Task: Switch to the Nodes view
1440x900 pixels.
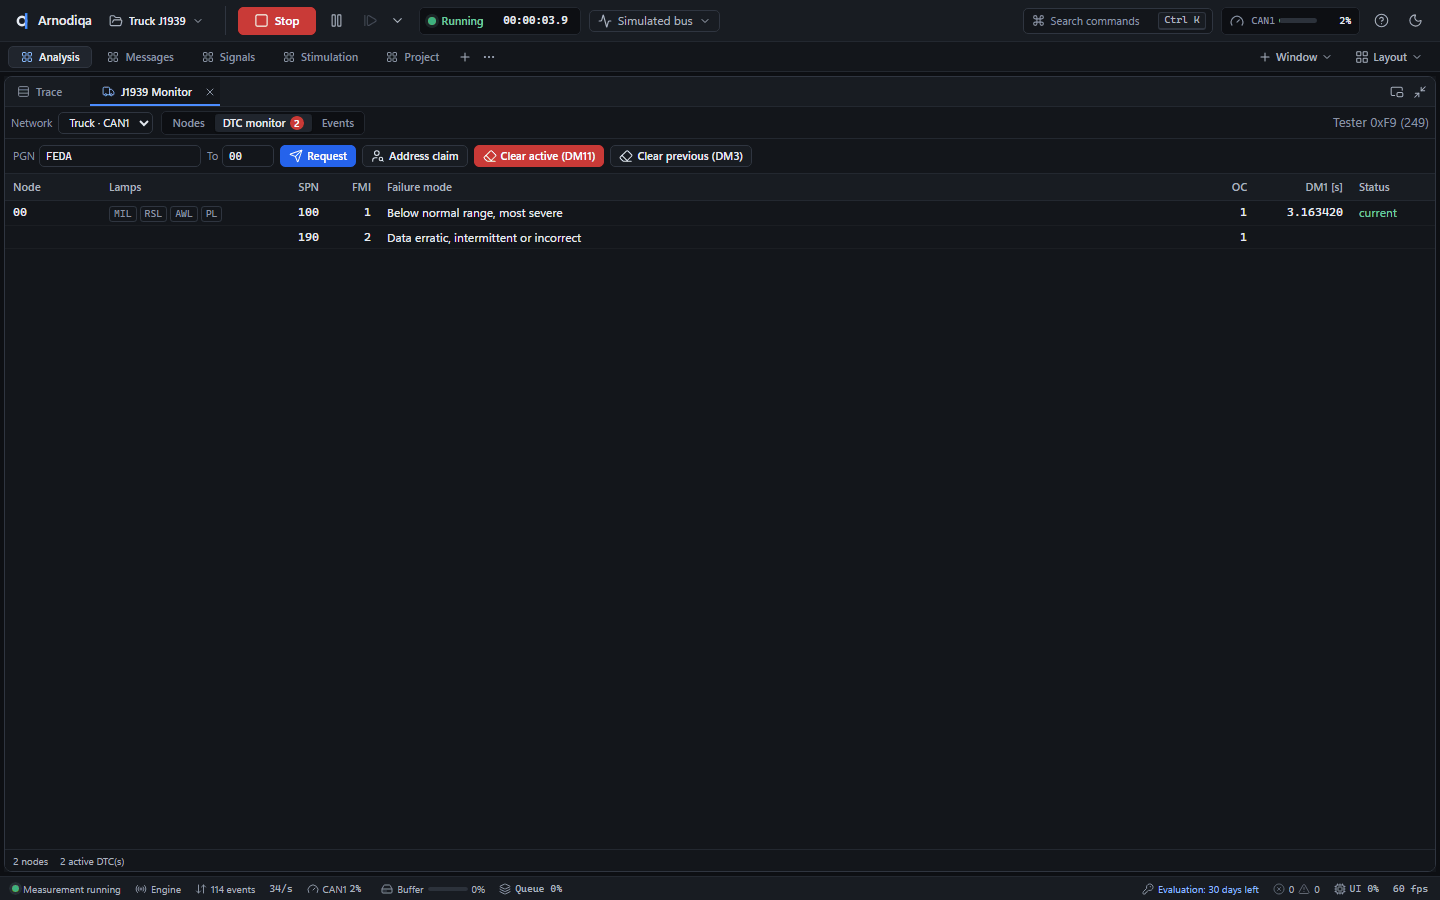Action: click(x=188, y=123)
